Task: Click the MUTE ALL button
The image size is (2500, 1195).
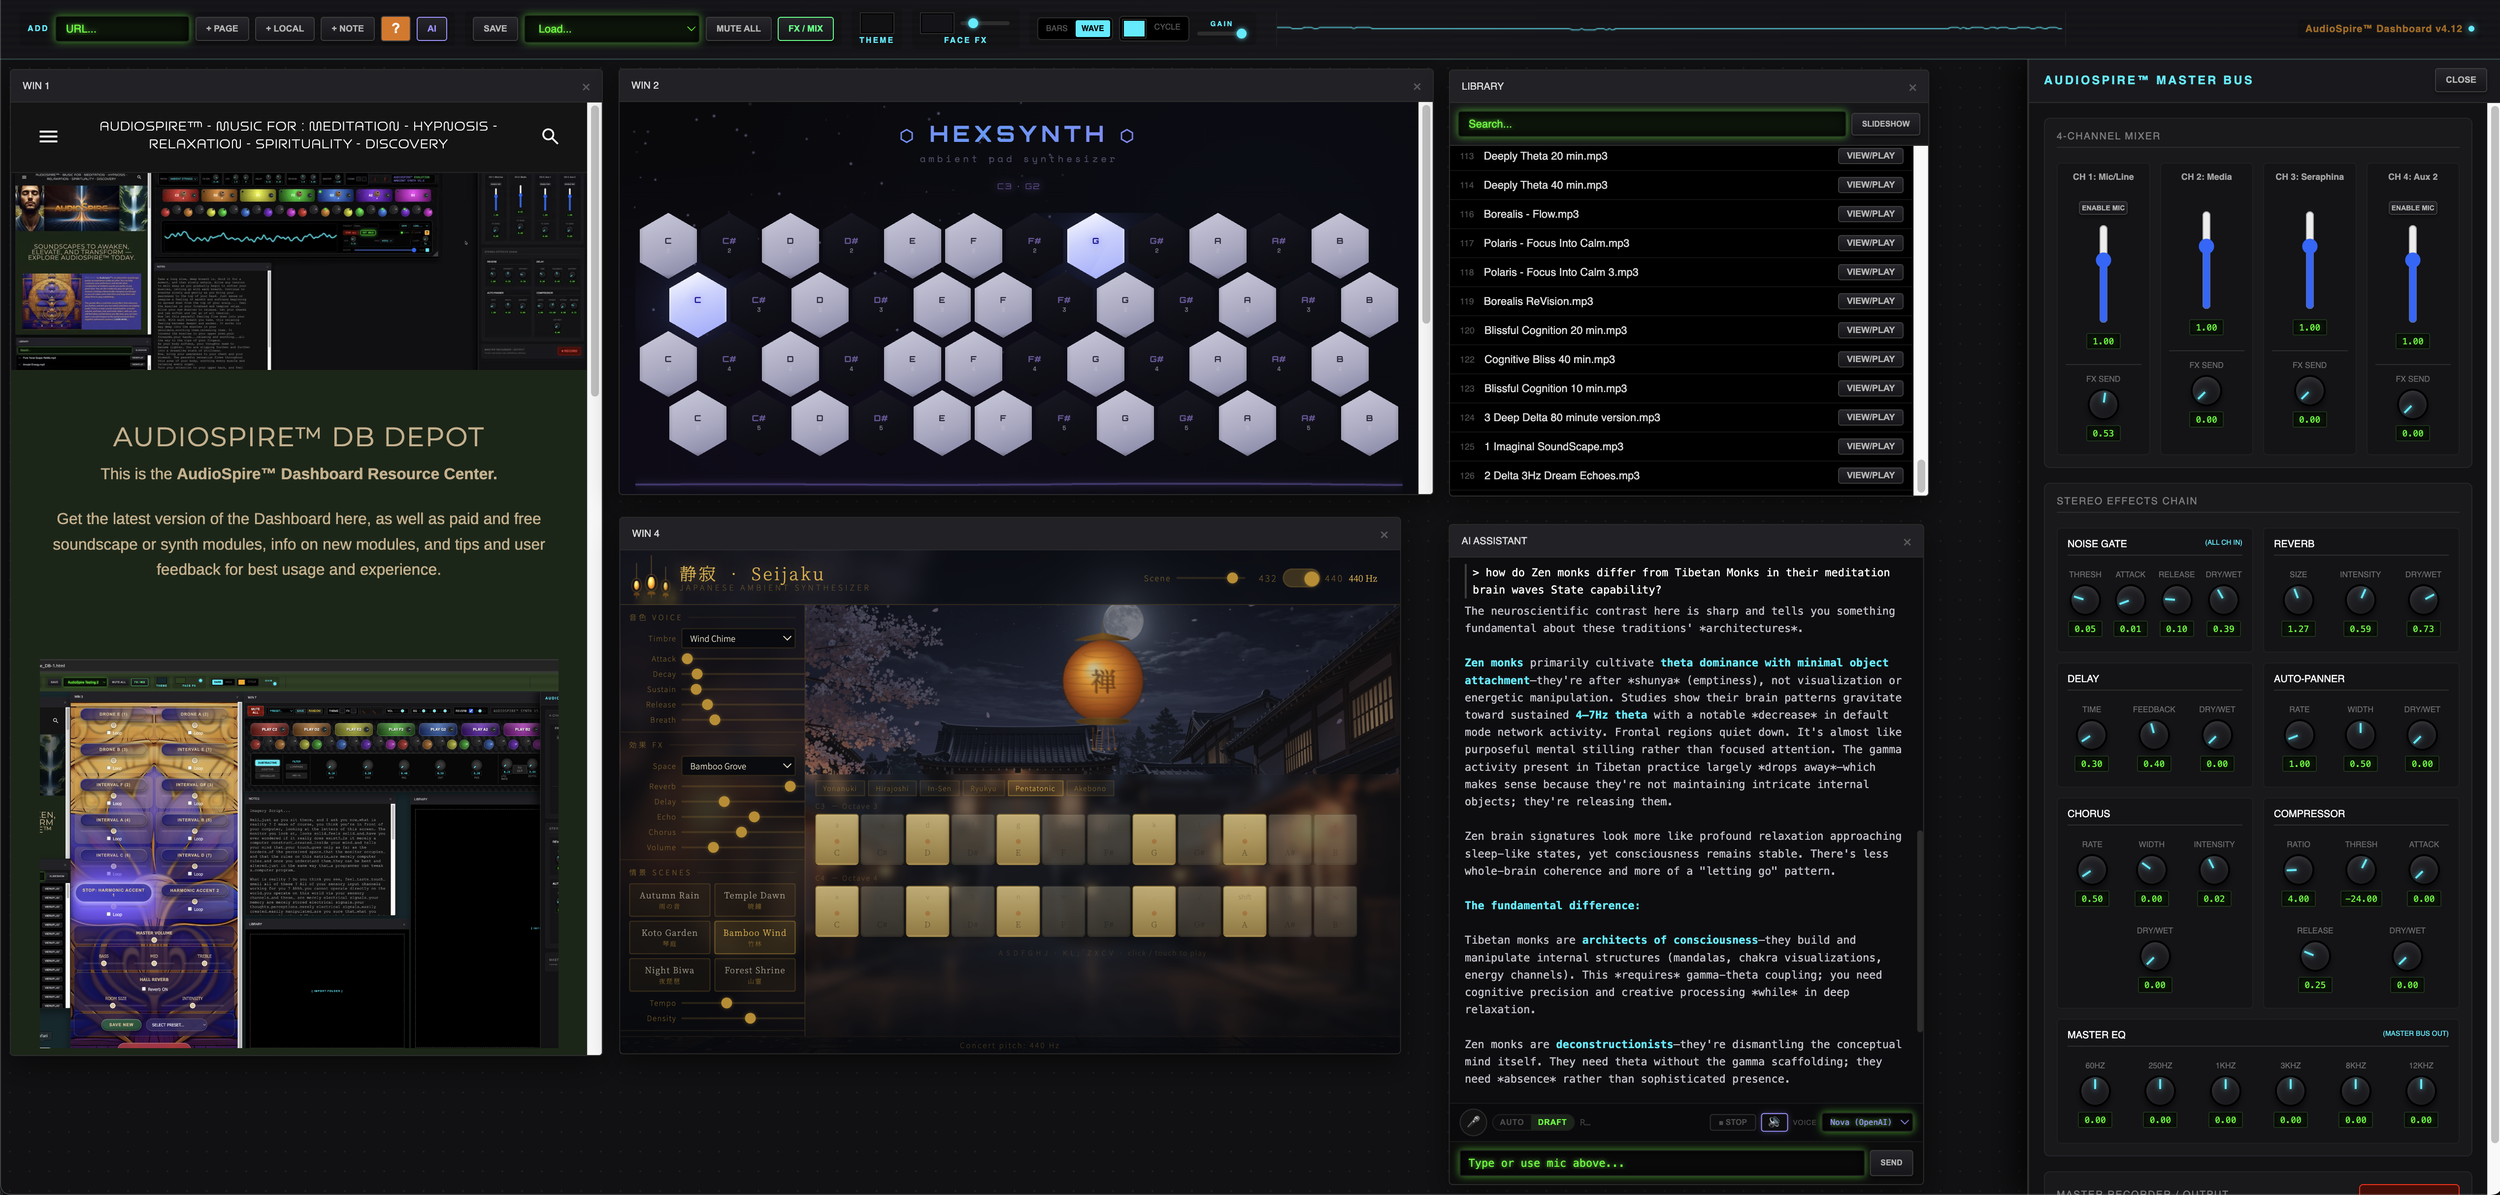Action: [738, 28]
